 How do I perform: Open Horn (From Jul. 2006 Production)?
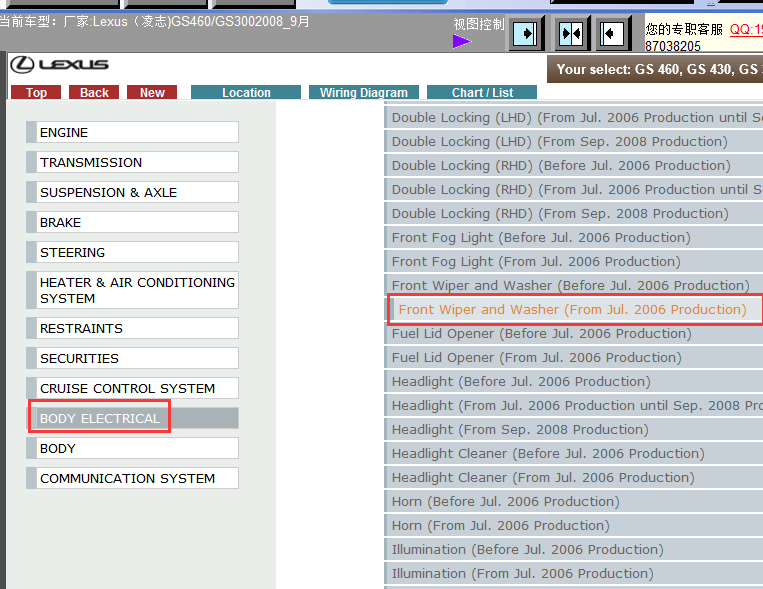pyautogui.click(x=574, y=526)
